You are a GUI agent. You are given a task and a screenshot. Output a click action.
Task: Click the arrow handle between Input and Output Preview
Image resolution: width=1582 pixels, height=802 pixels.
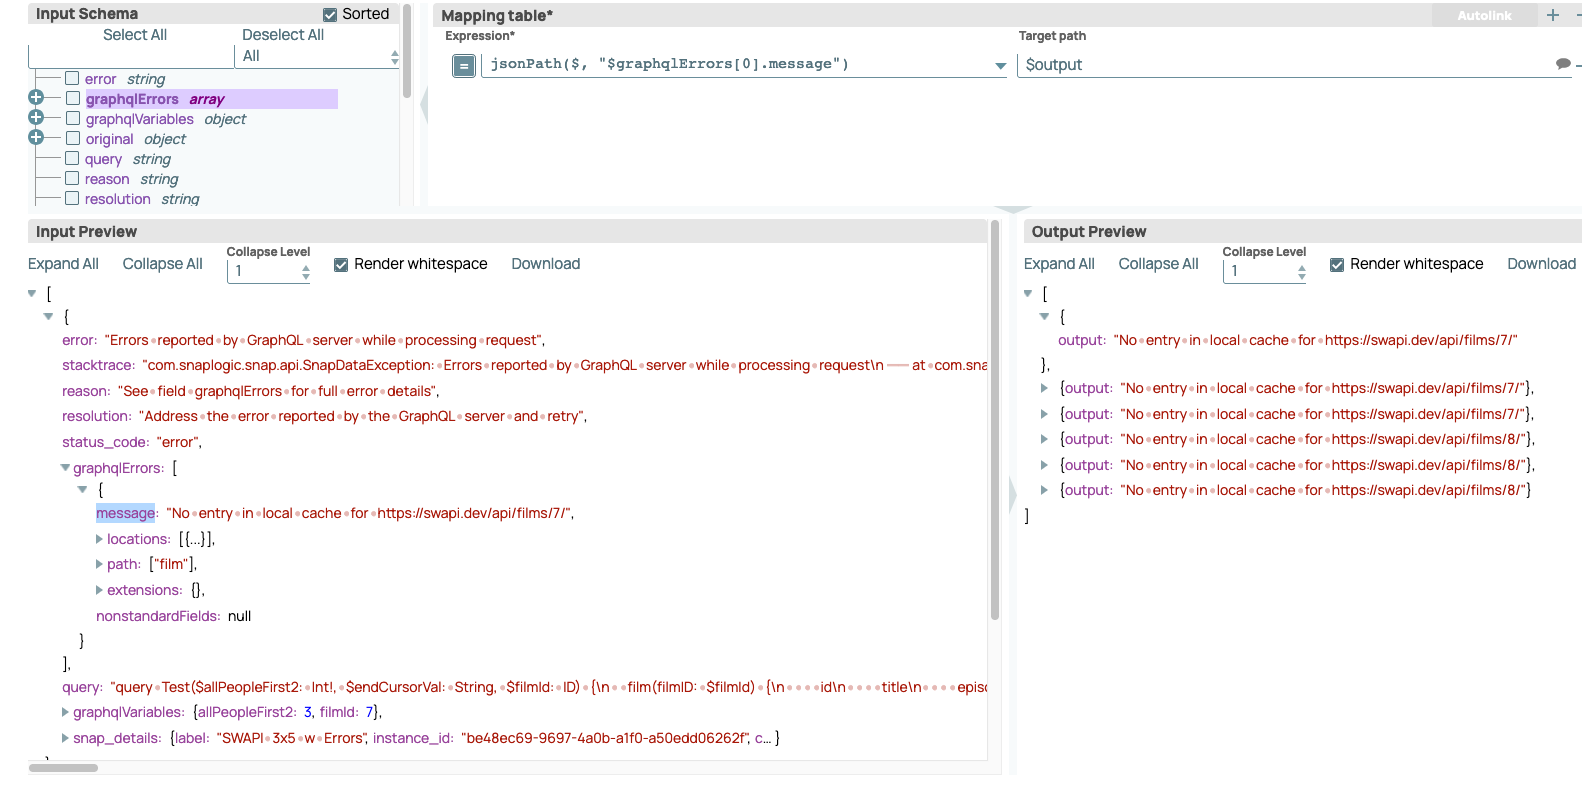[x=1012, y=493]
